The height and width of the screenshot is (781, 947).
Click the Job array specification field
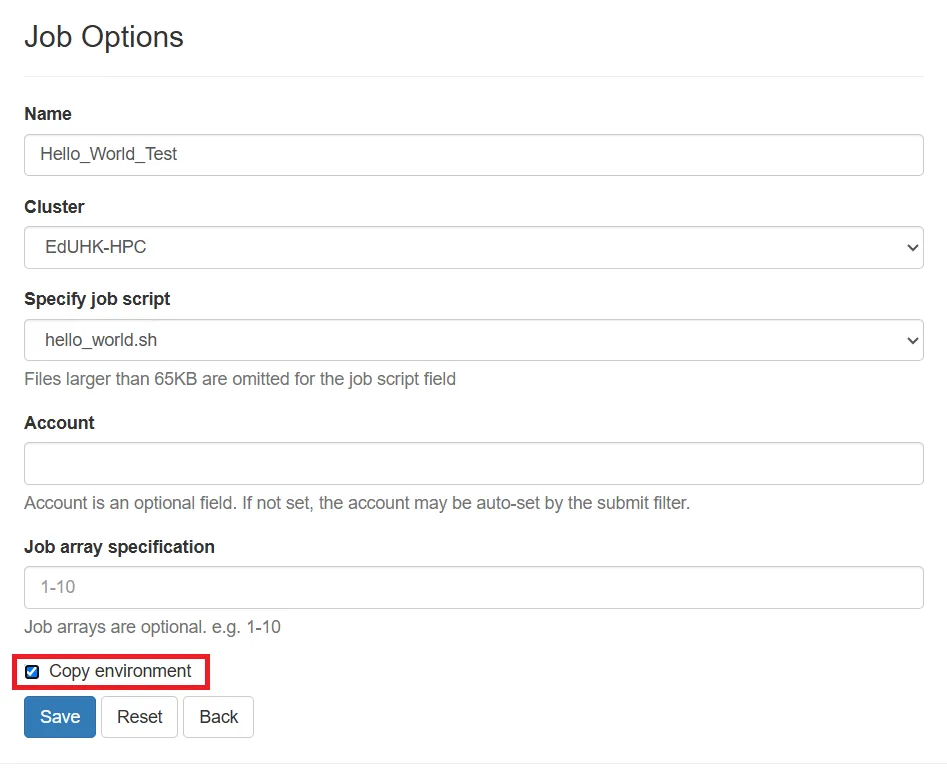[473, 587]
